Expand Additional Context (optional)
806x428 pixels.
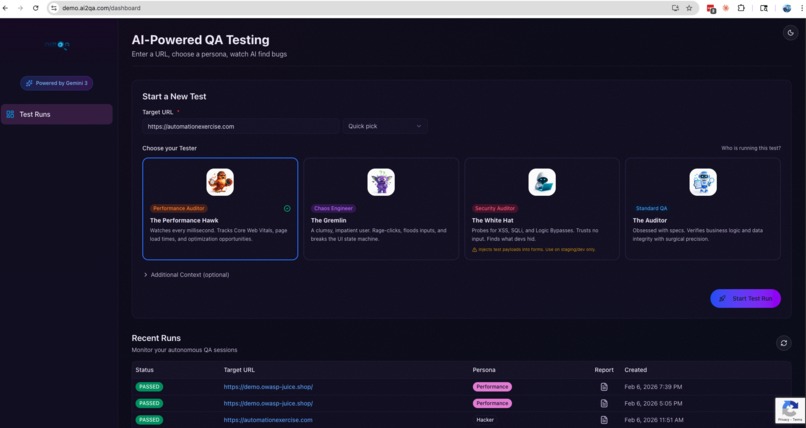point(187,275)
